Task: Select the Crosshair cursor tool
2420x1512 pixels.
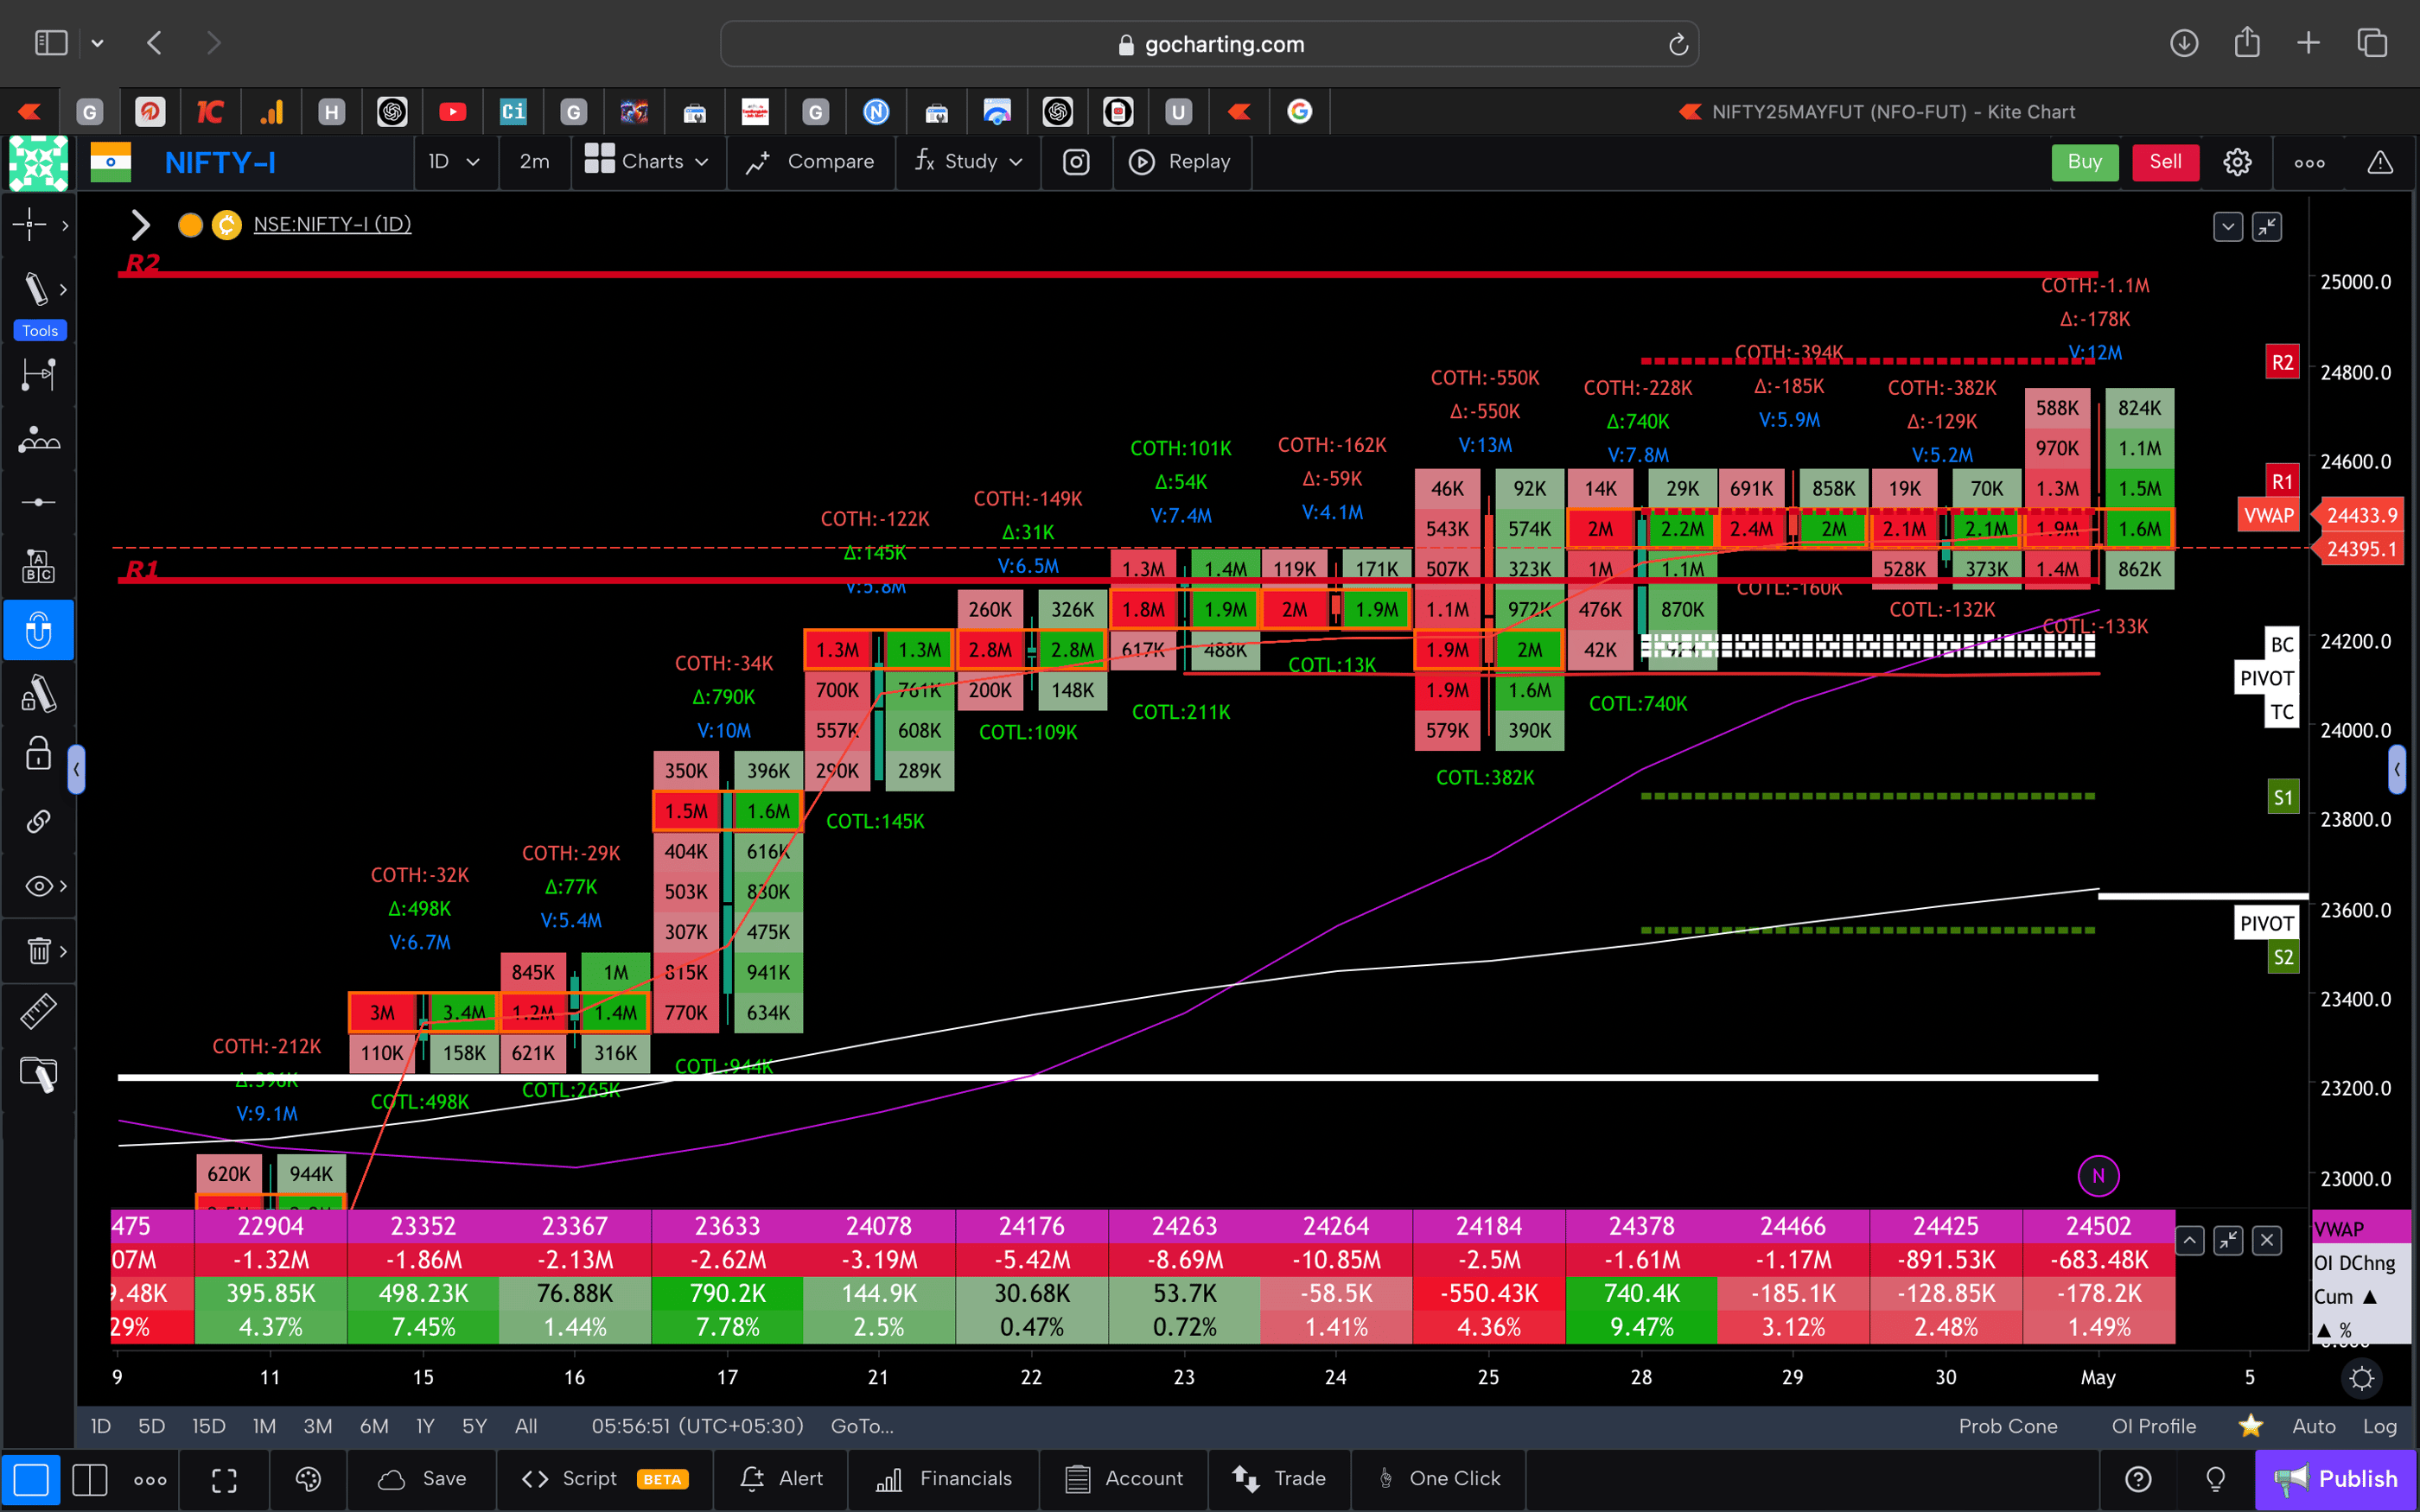Action: point(30,225)
